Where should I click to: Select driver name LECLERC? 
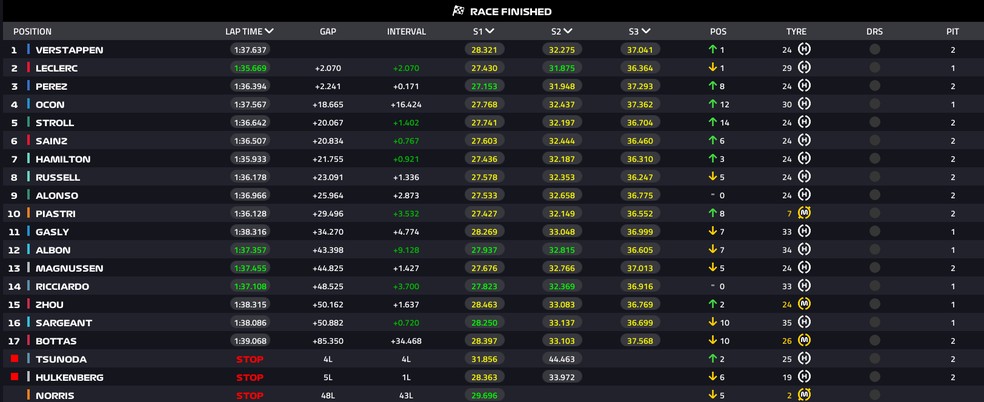(56, 68)
